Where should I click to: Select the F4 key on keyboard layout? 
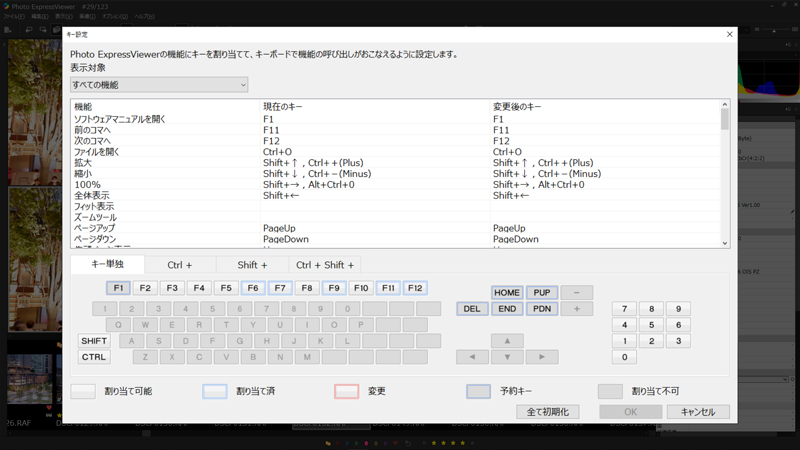click(x=199, y=288)
